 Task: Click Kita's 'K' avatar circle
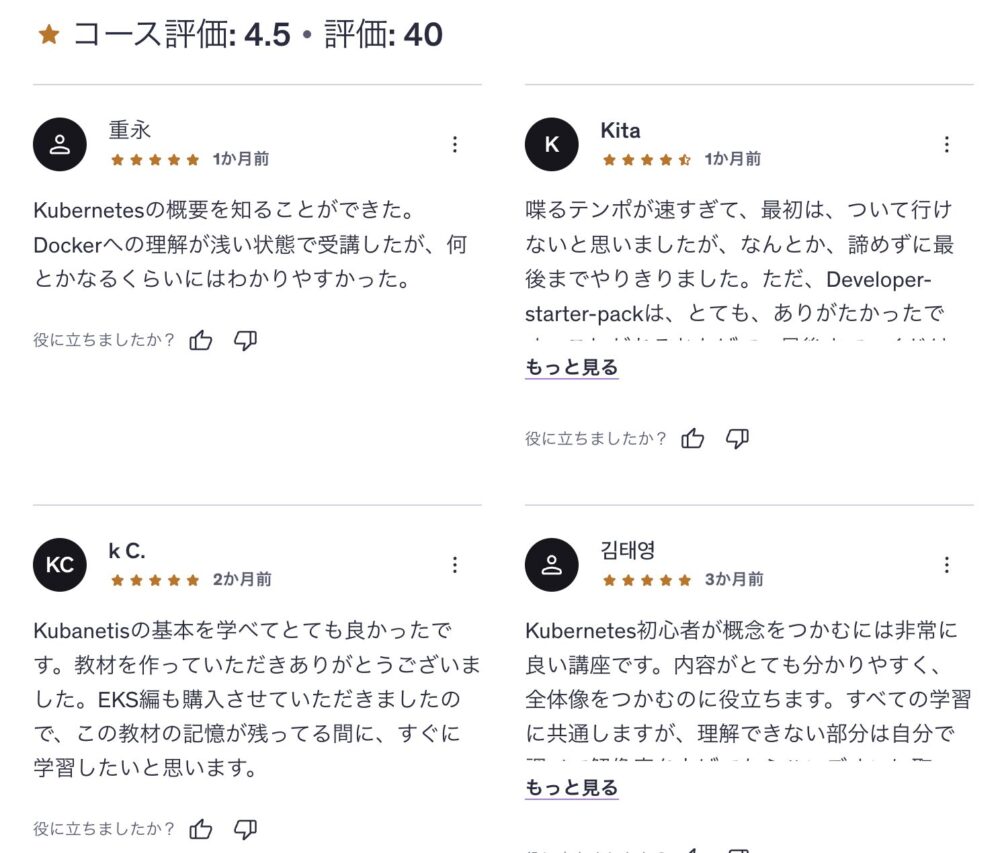pos(552,144)
